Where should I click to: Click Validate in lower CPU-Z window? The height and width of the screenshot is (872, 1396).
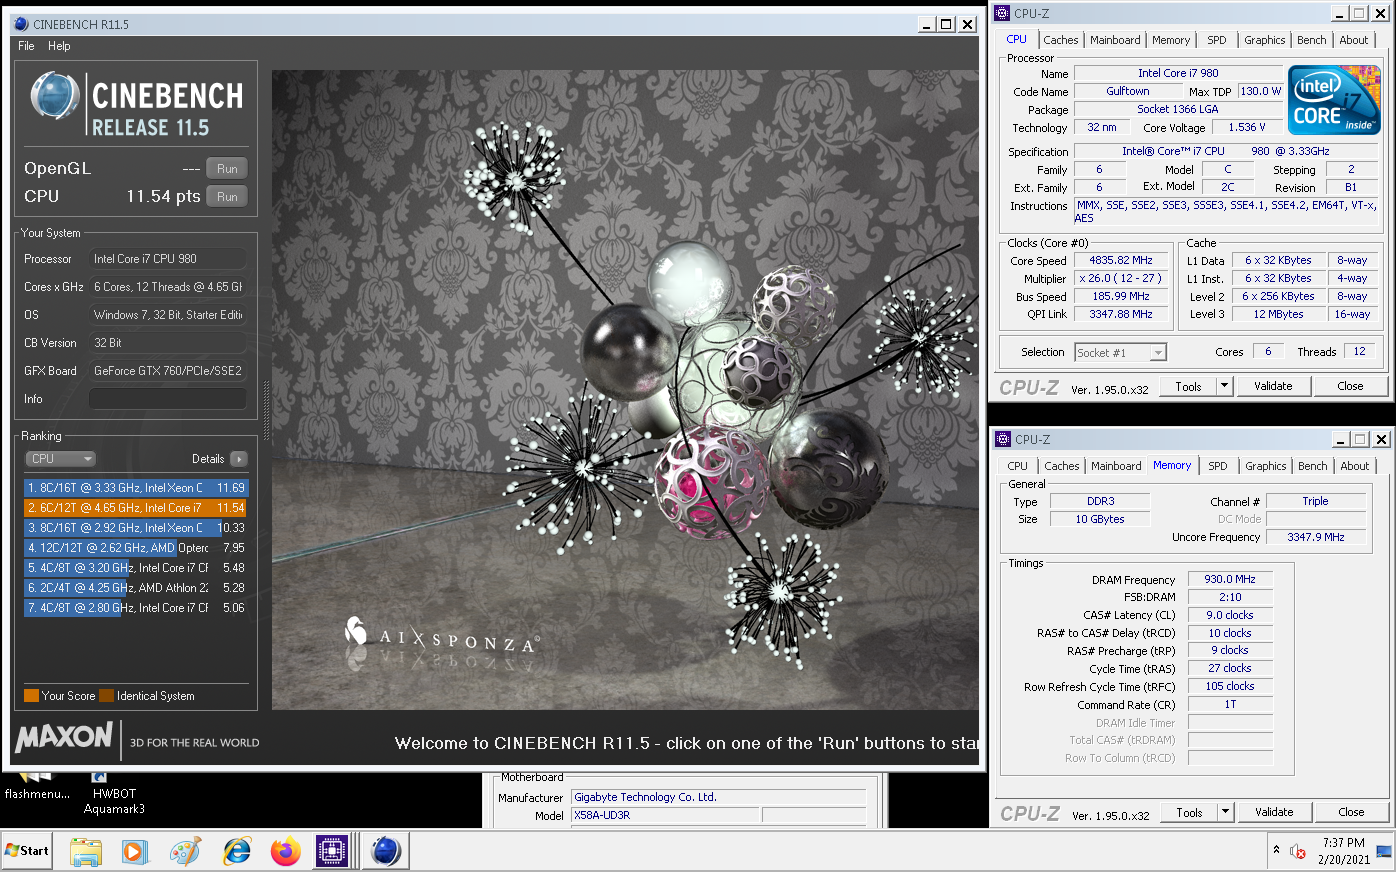tap(1274, 812)
